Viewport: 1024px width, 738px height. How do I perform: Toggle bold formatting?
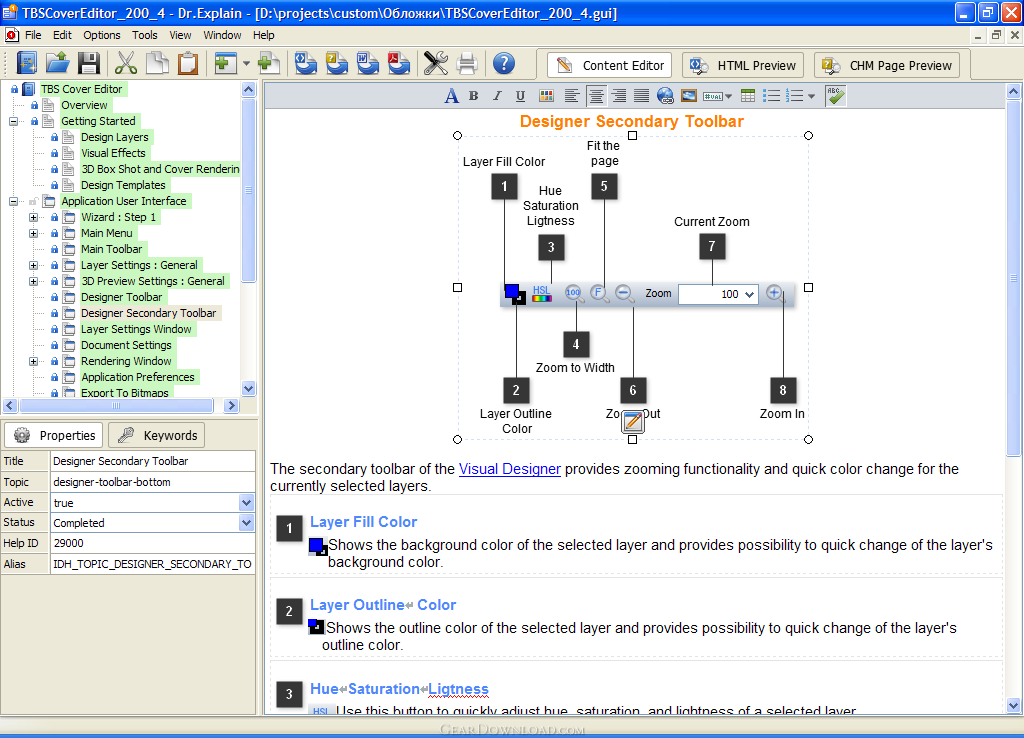(473, 96)
